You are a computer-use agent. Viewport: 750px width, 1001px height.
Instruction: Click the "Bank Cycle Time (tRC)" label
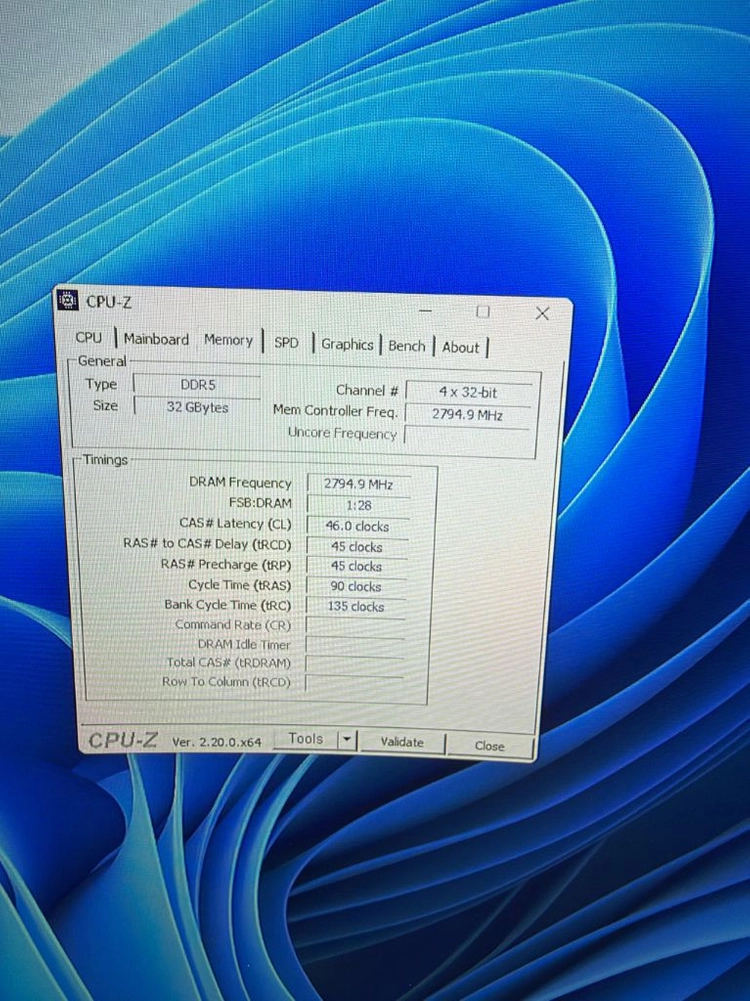[x=227, y=605]
